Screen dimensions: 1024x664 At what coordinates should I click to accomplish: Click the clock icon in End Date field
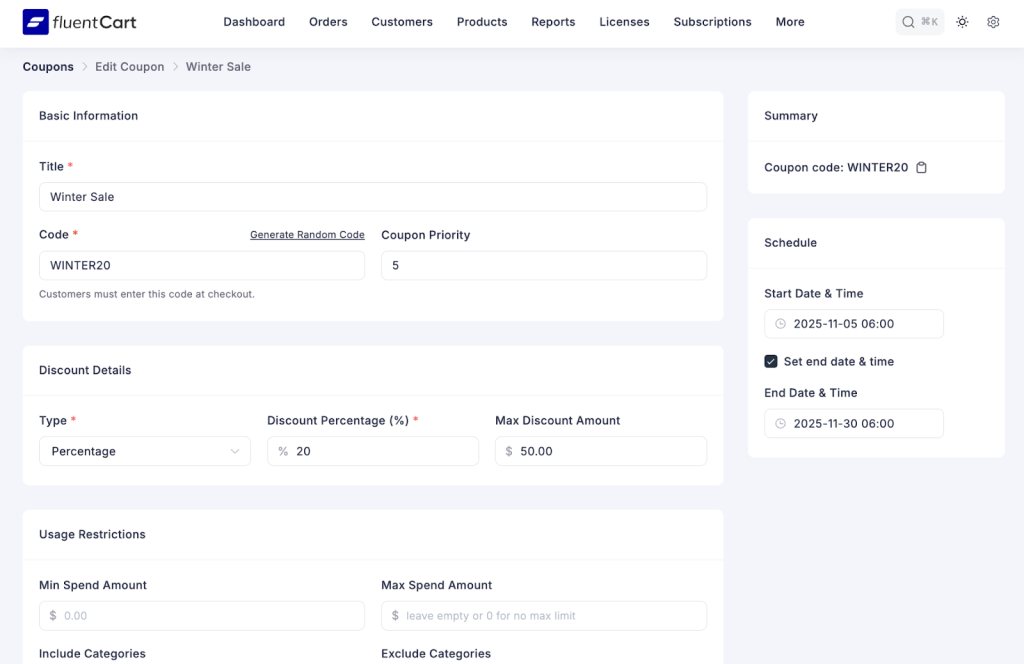coord(780,423)
